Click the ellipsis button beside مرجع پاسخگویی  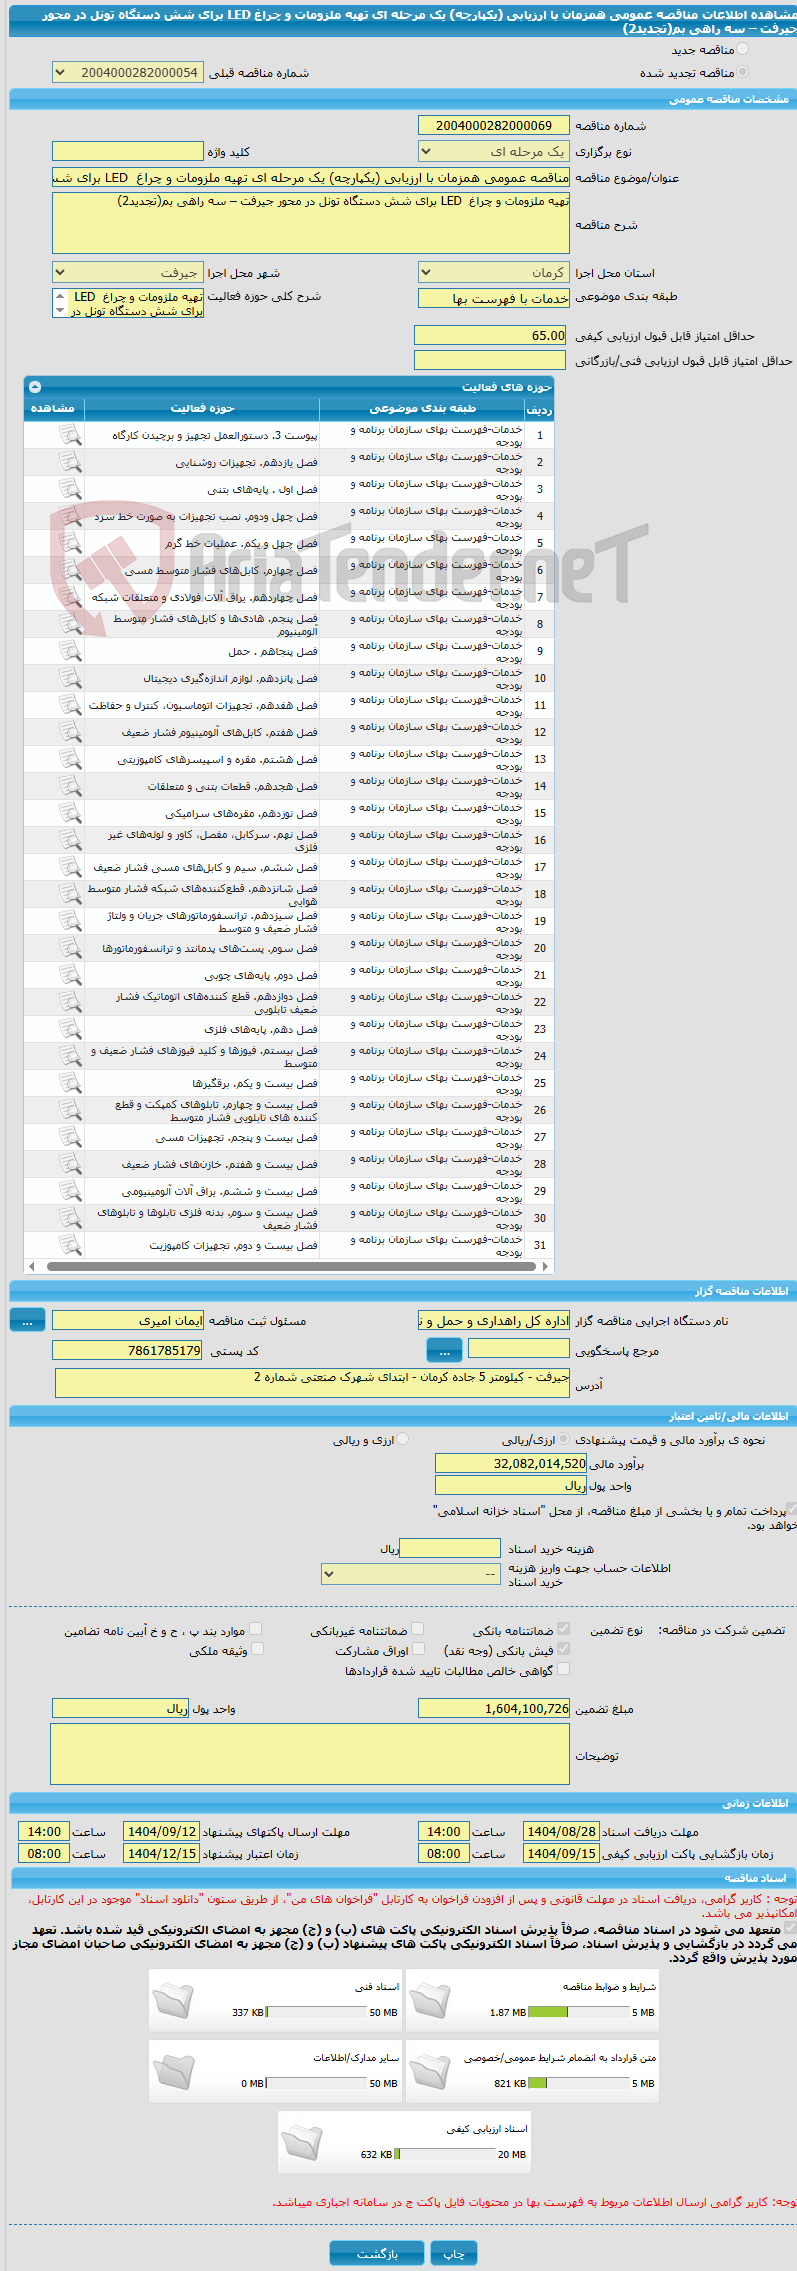point(444,1351)
